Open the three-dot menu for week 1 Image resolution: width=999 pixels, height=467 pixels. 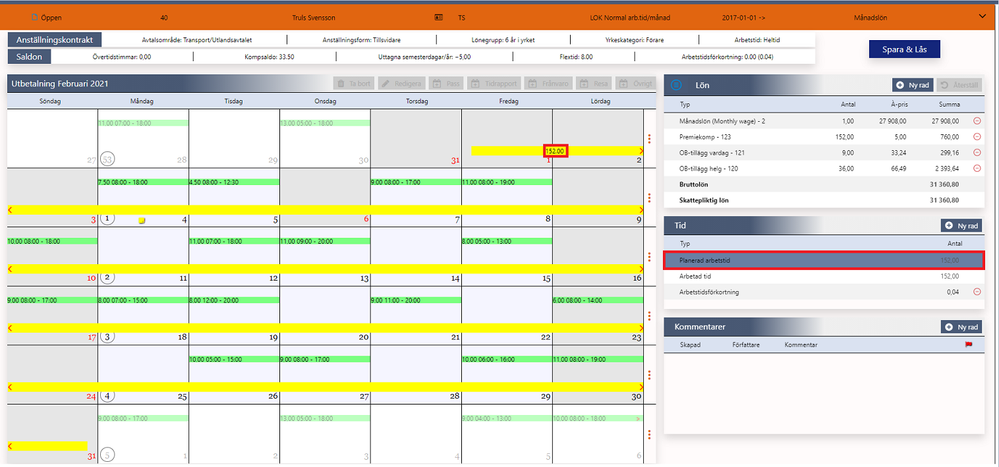649,198
